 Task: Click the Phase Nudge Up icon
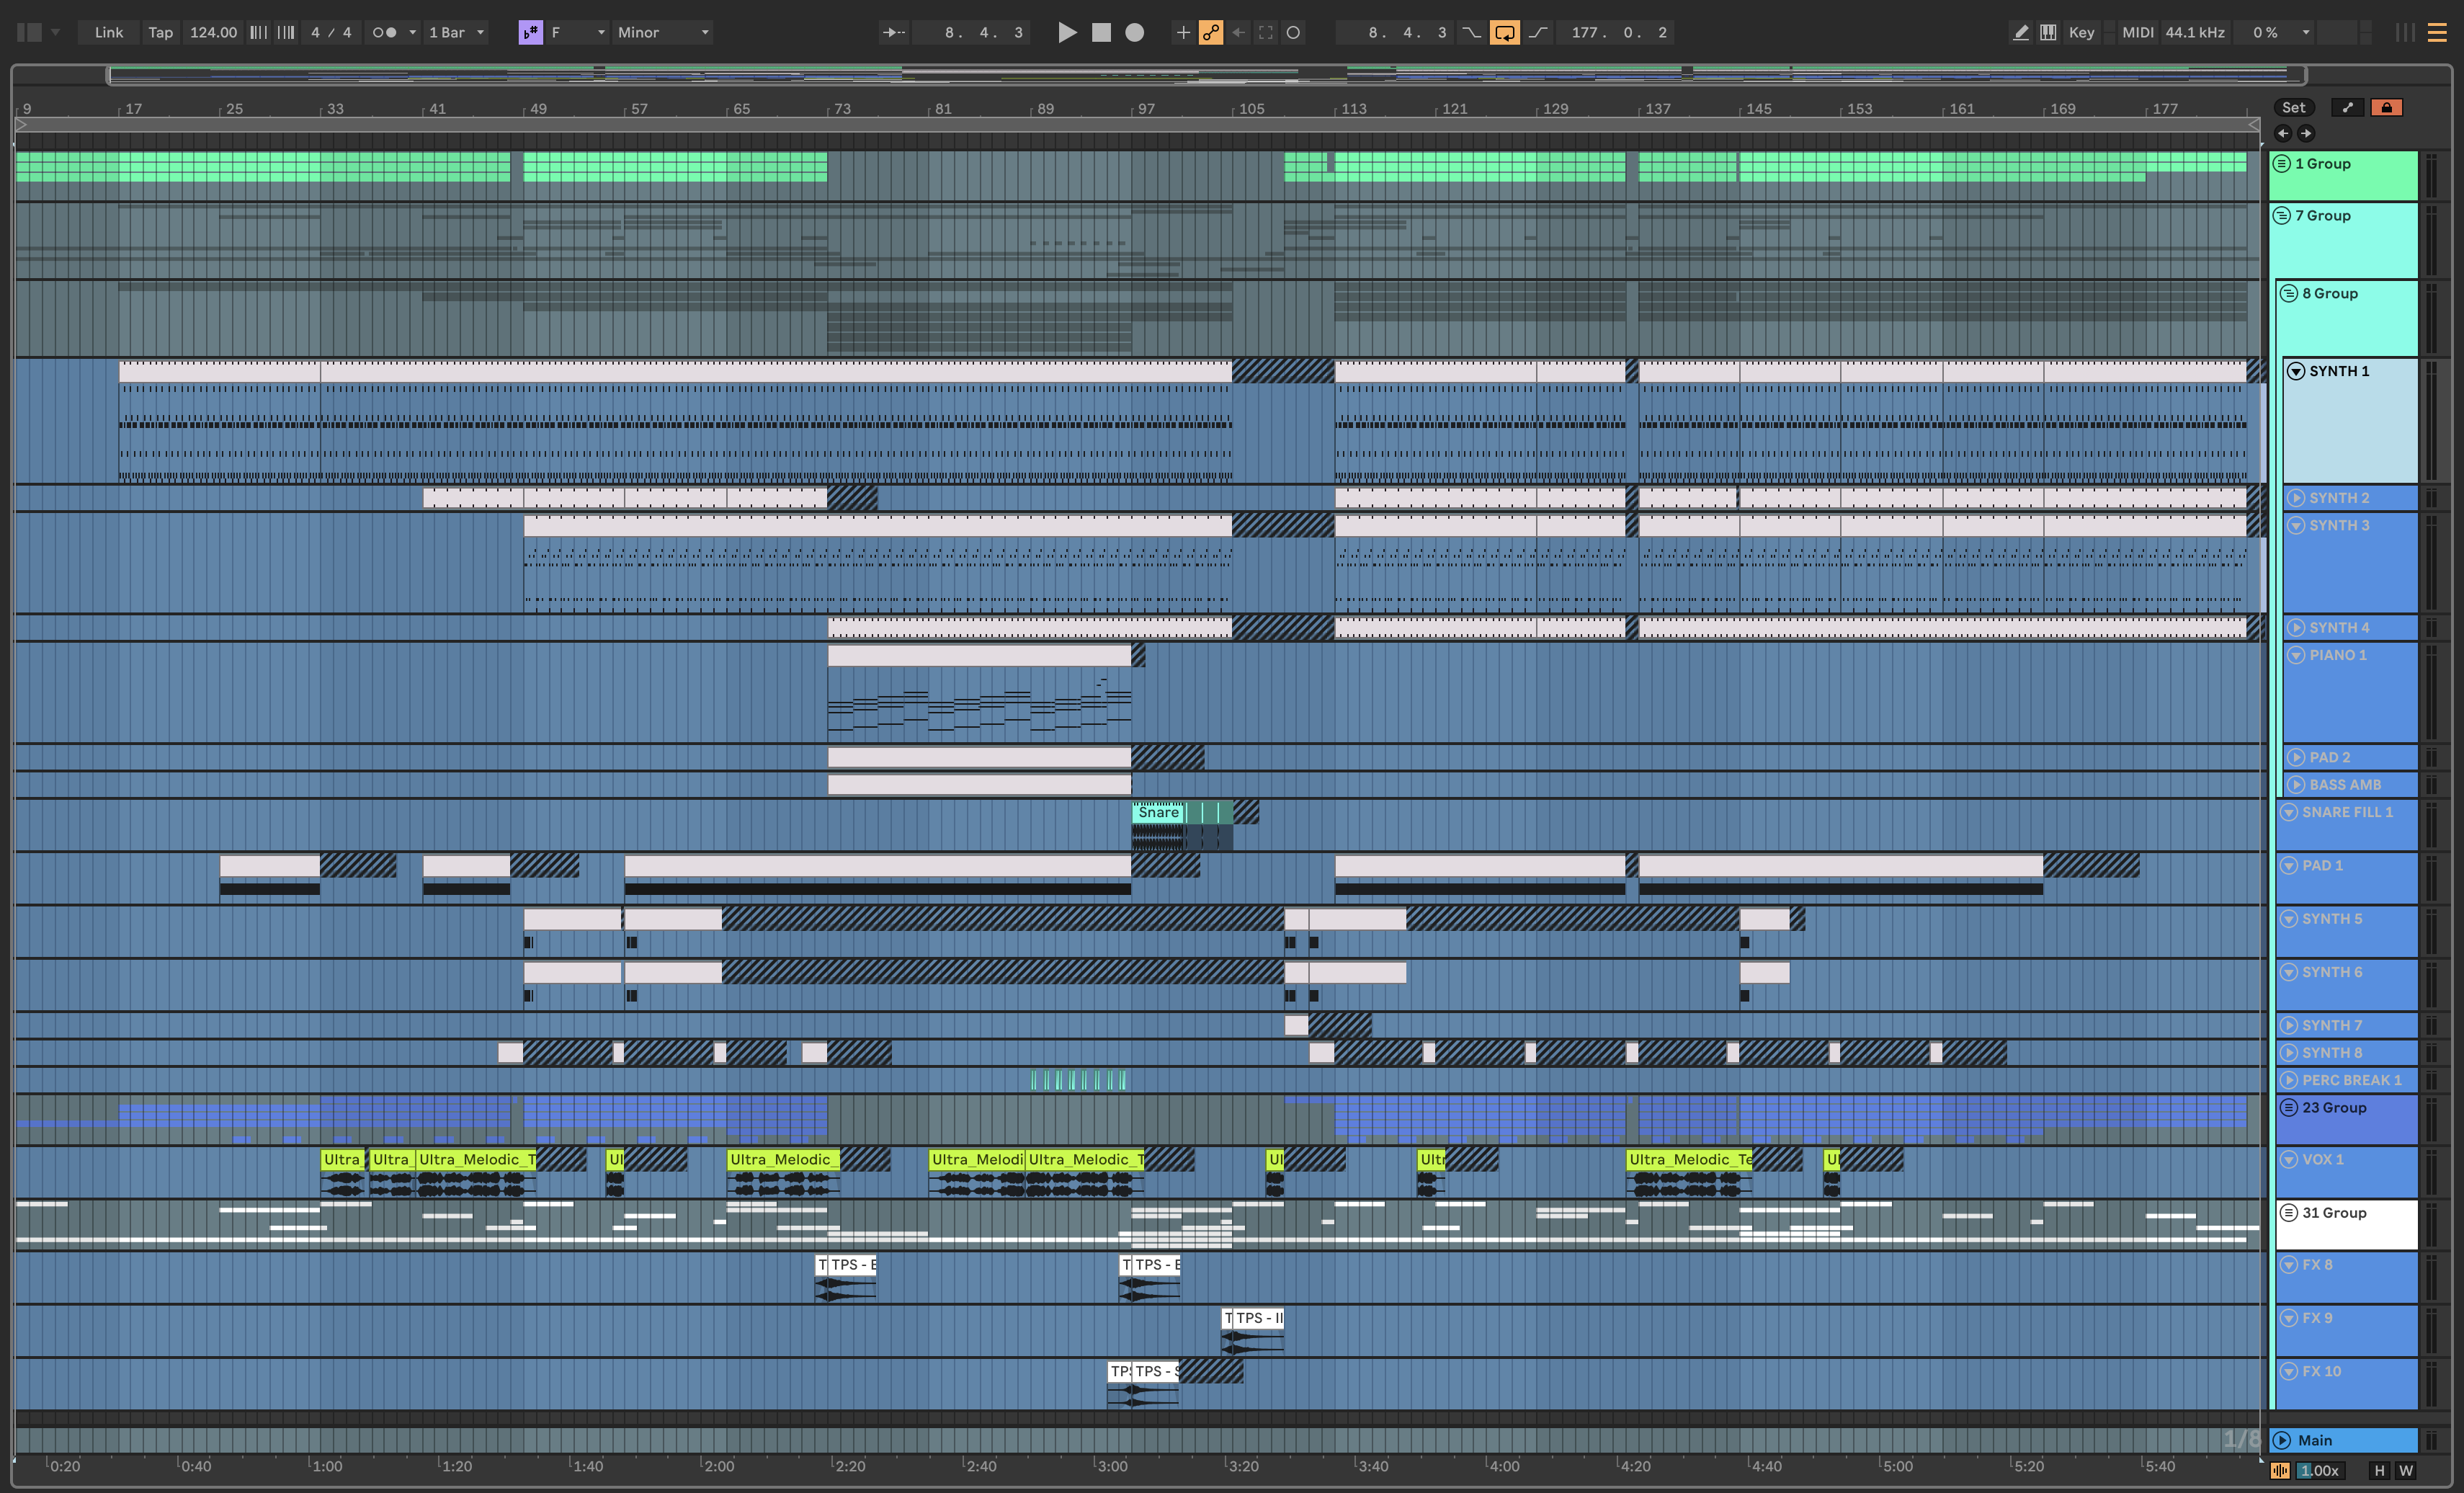286,32
